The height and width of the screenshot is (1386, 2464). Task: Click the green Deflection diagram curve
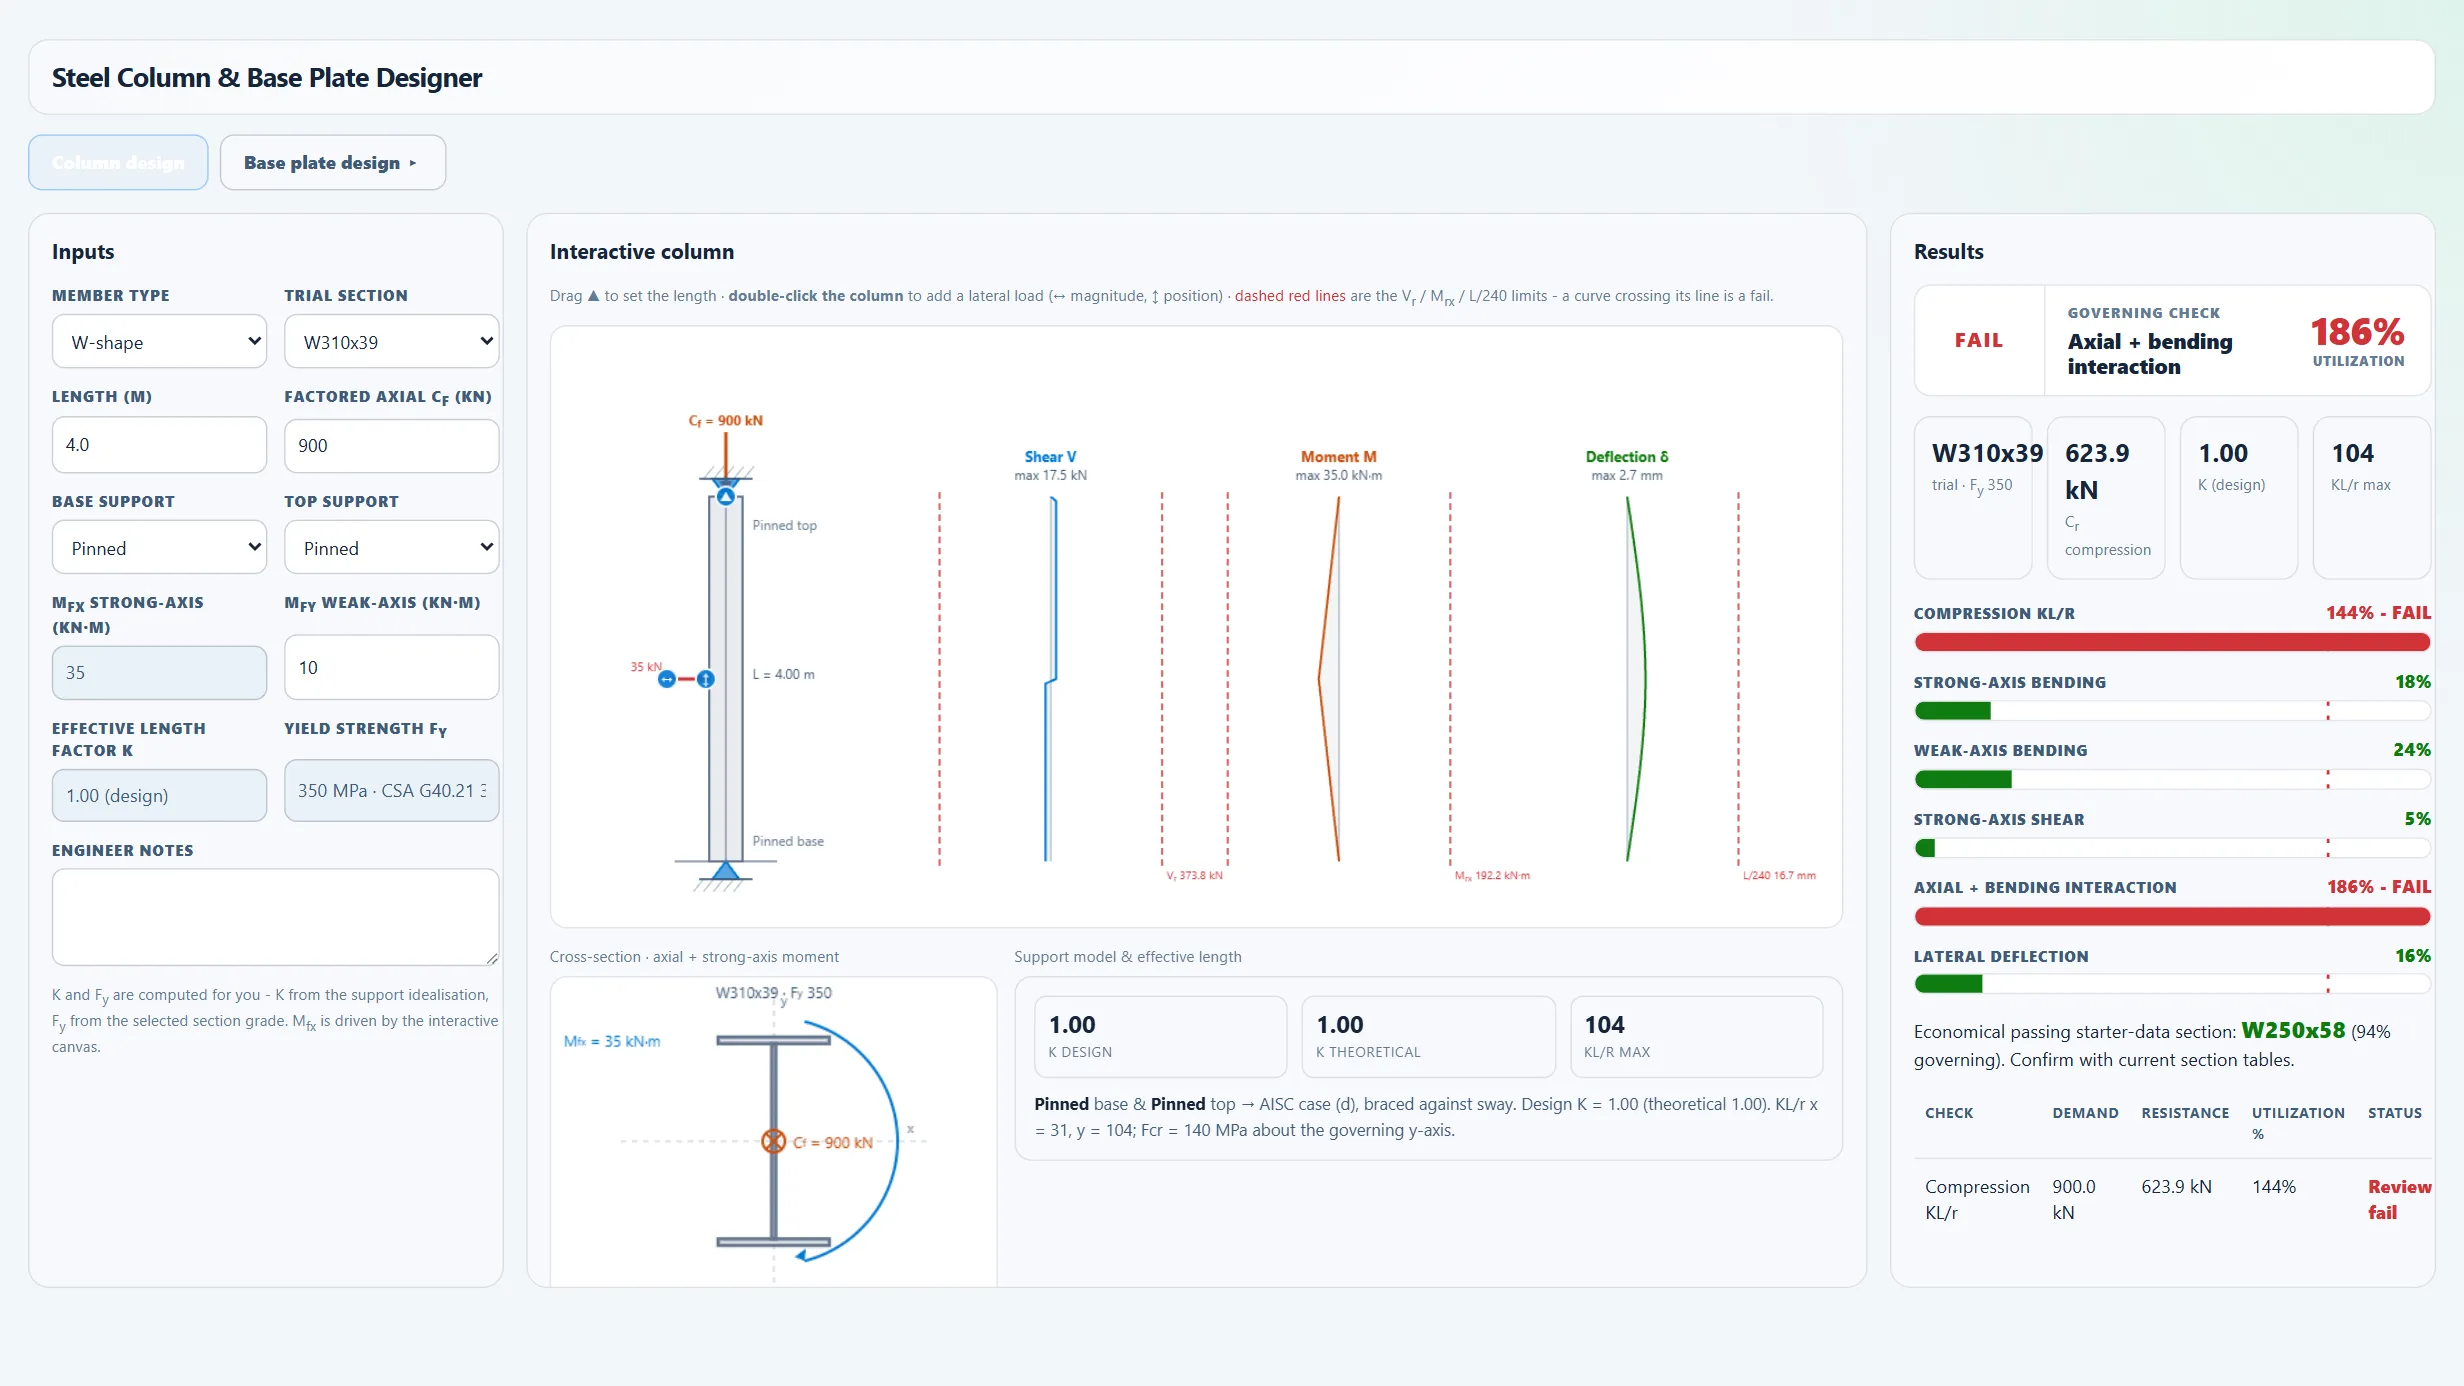click(1636, 679)
